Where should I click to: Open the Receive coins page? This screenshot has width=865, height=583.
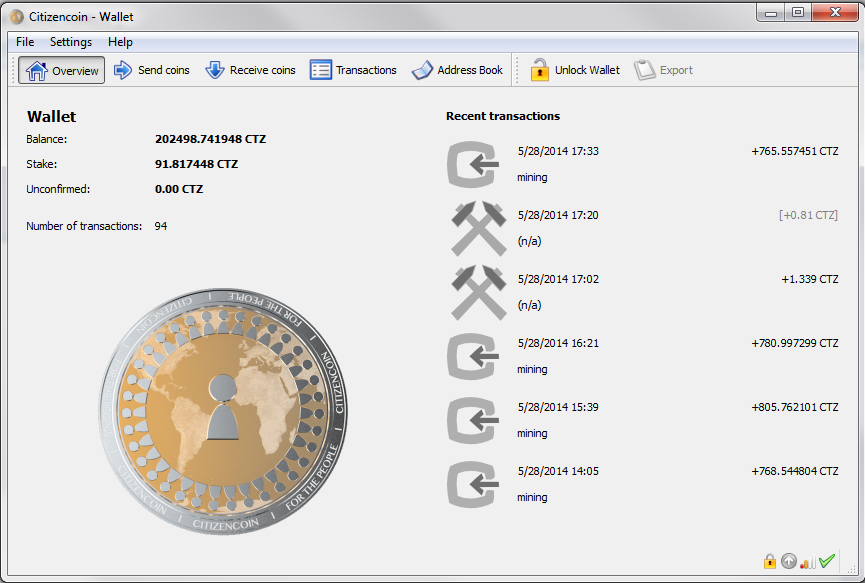[x=250, y=70]
